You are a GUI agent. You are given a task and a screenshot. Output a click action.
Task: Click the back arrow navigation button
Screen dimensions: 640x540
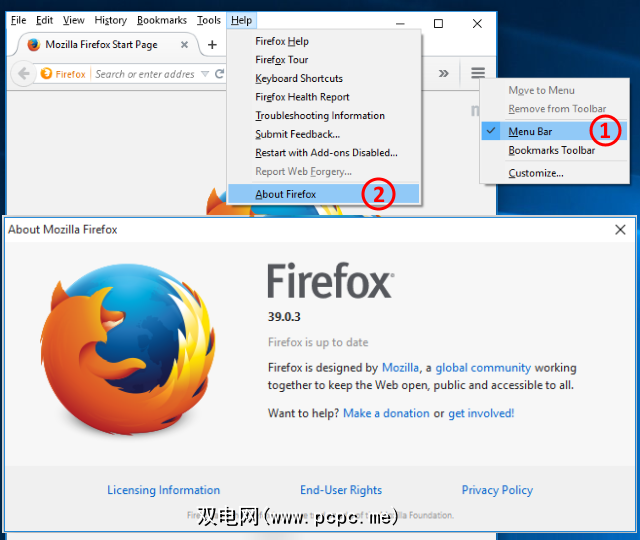pos(24,74)
